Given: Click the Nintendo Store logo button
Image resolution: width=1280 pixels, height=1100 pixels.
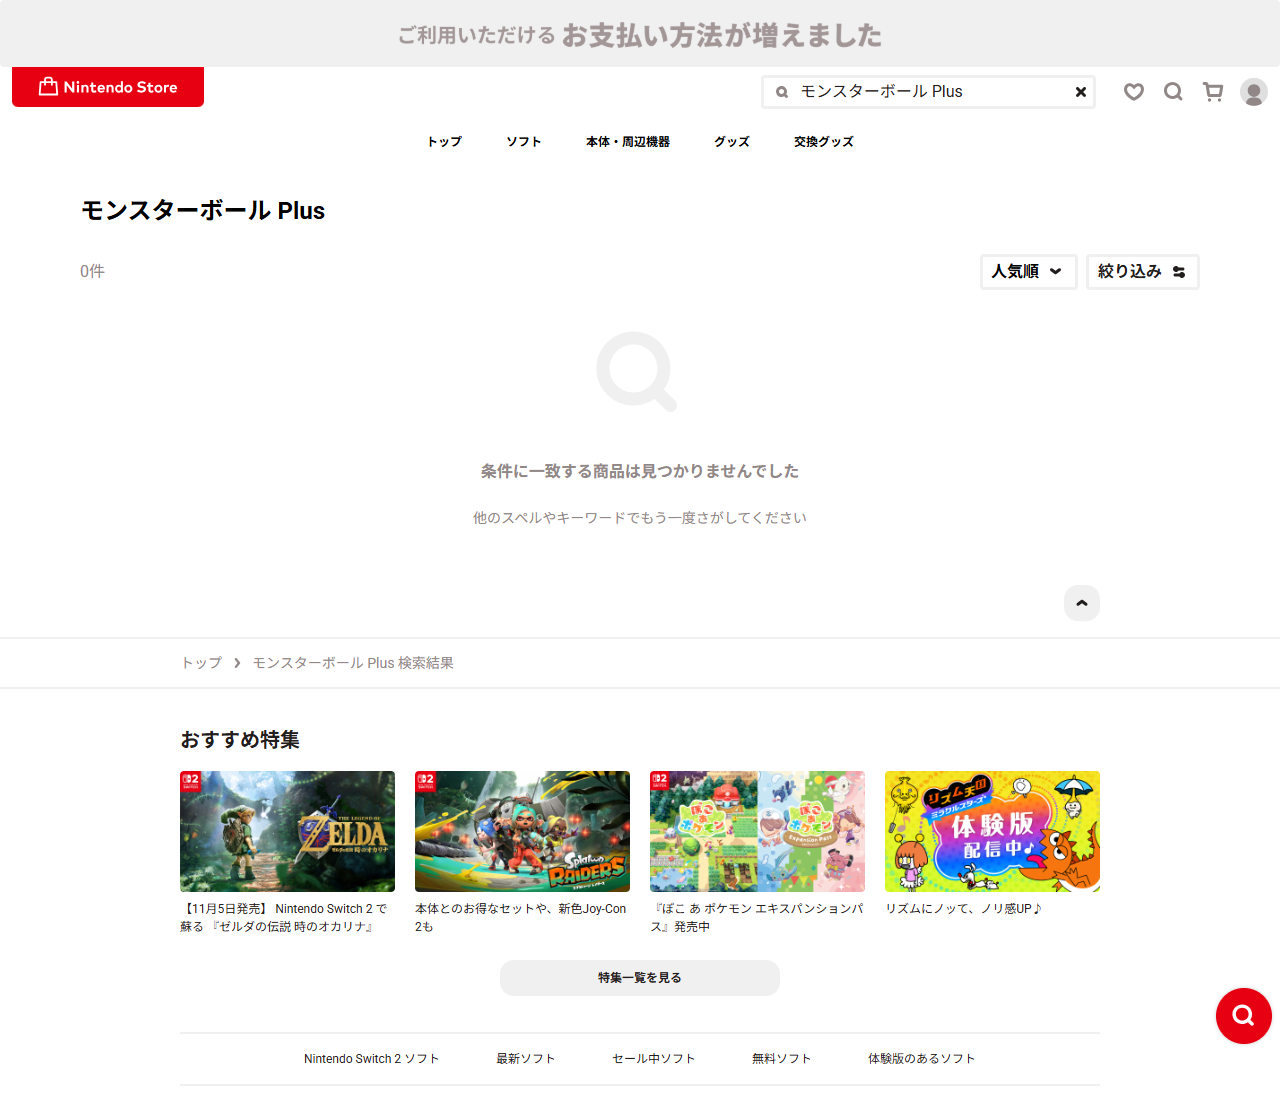Looking at the screenshot, I should (108, 87).
